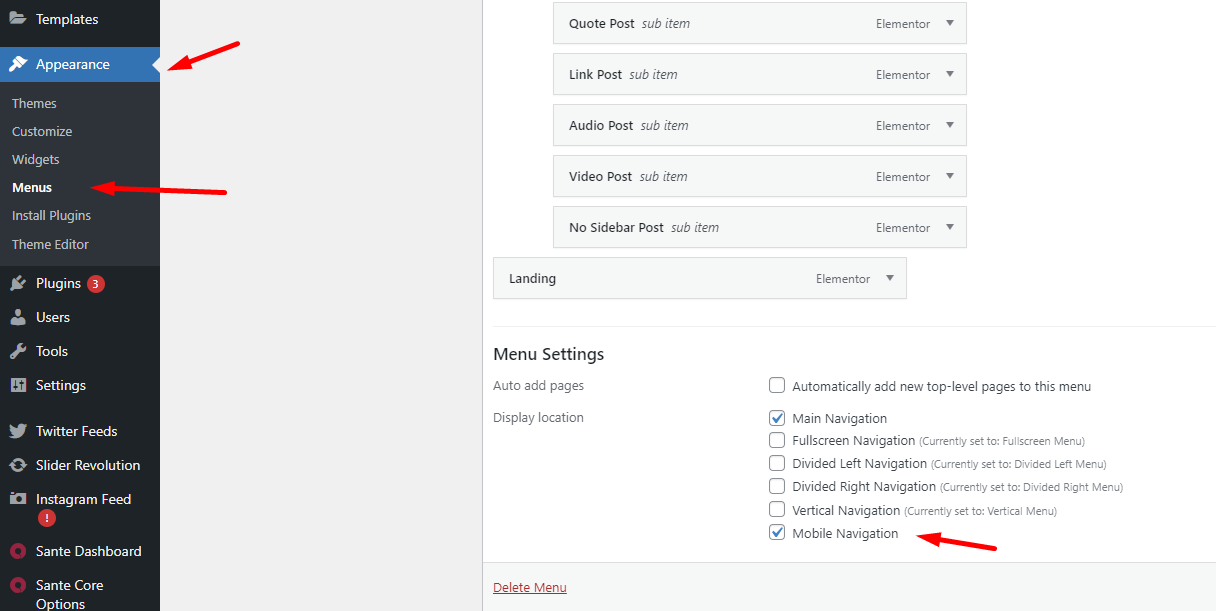Expand the No Sidebar Post item arrow

[950, 227]
